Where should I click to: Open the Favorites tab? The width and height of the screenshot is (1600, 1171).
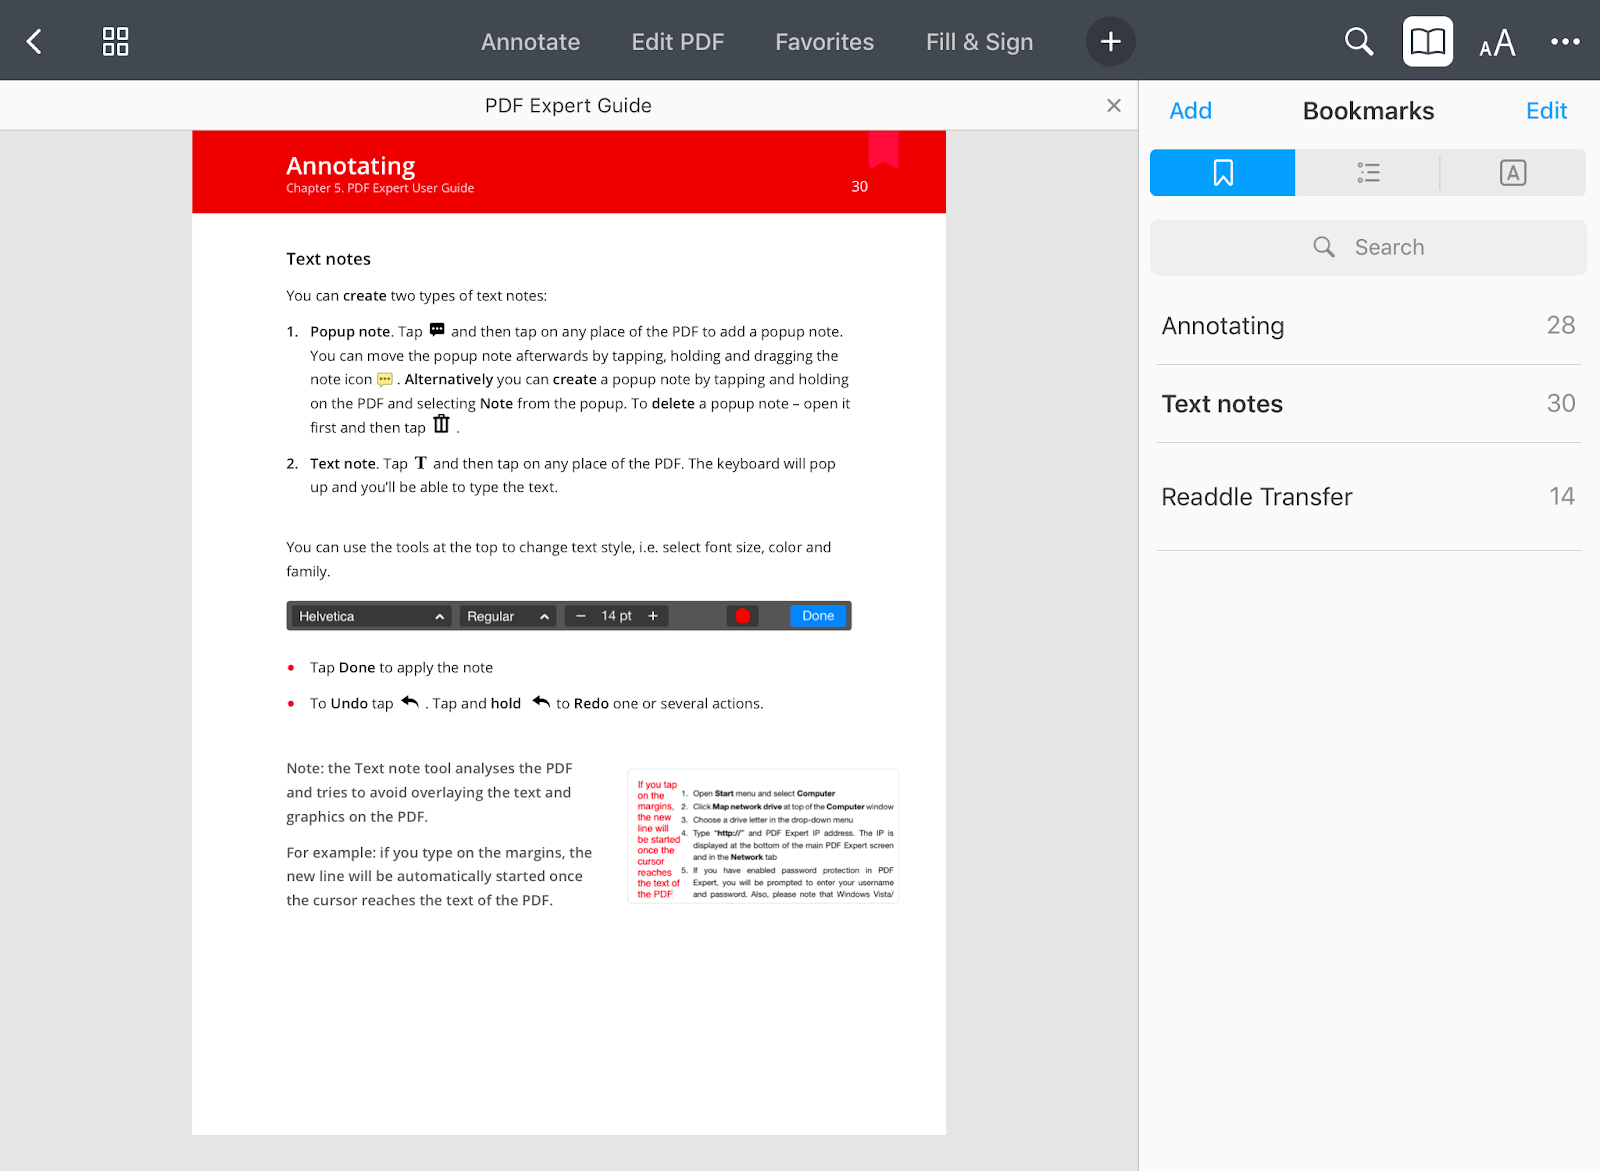pos(824,42)
